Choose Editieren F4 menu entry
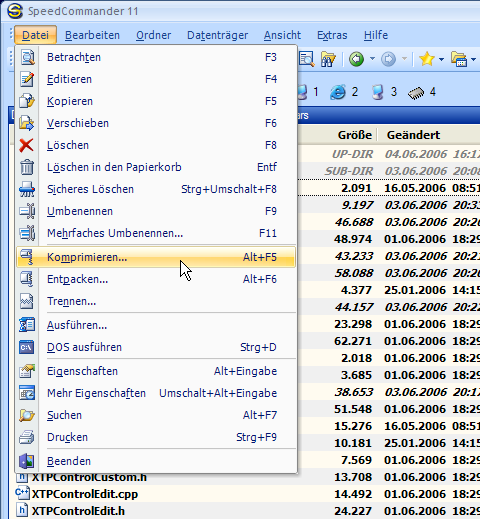This screenshot has width=480, height=519. tap(156, 79)
